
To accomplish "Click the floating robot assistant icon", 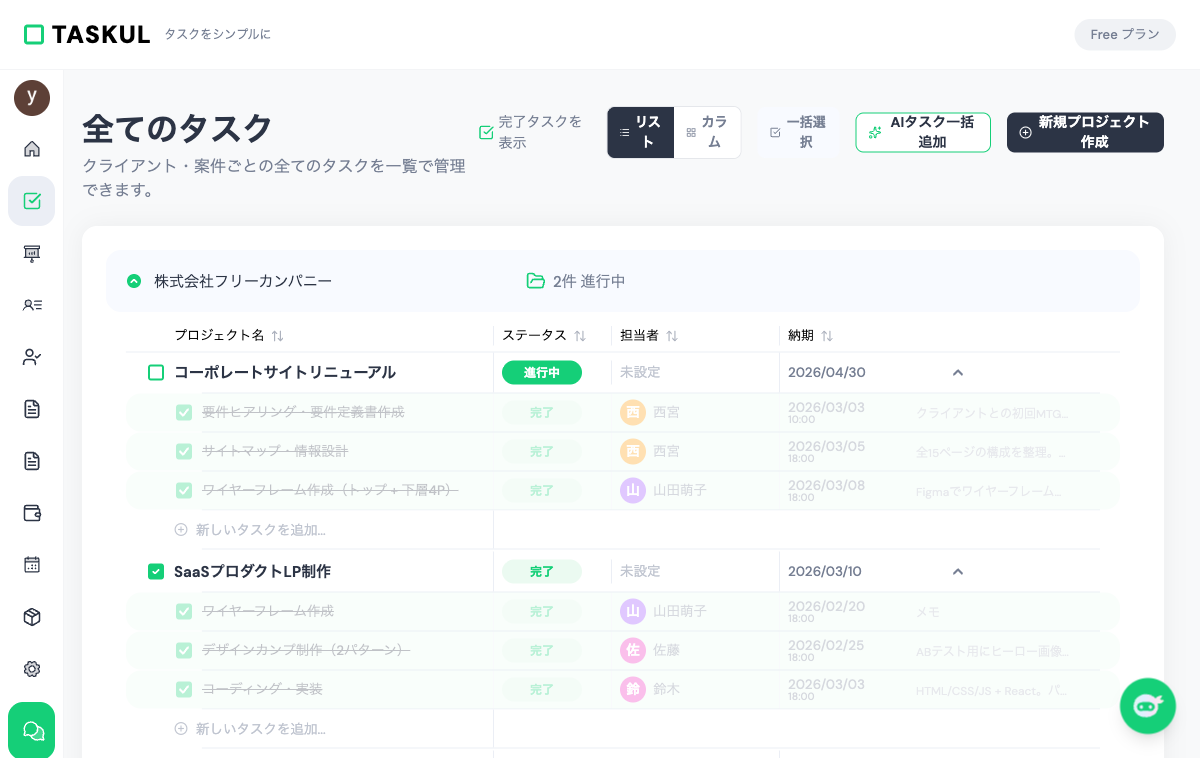I will [x=1147, y=706].
